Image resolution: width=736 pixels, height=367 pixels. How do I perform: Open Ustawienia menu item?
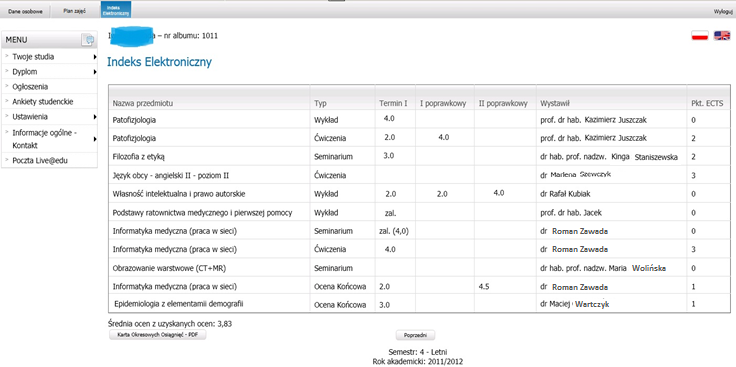30,117
